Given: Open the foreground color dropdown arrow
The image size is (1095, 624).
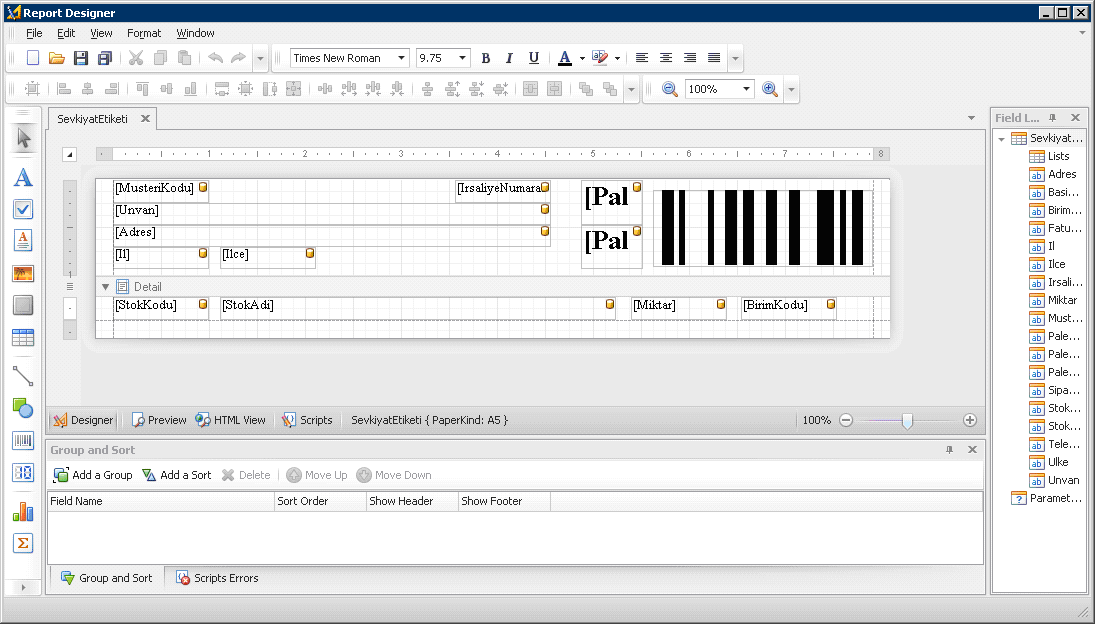Looking at the screenshot, I should 582,59.
